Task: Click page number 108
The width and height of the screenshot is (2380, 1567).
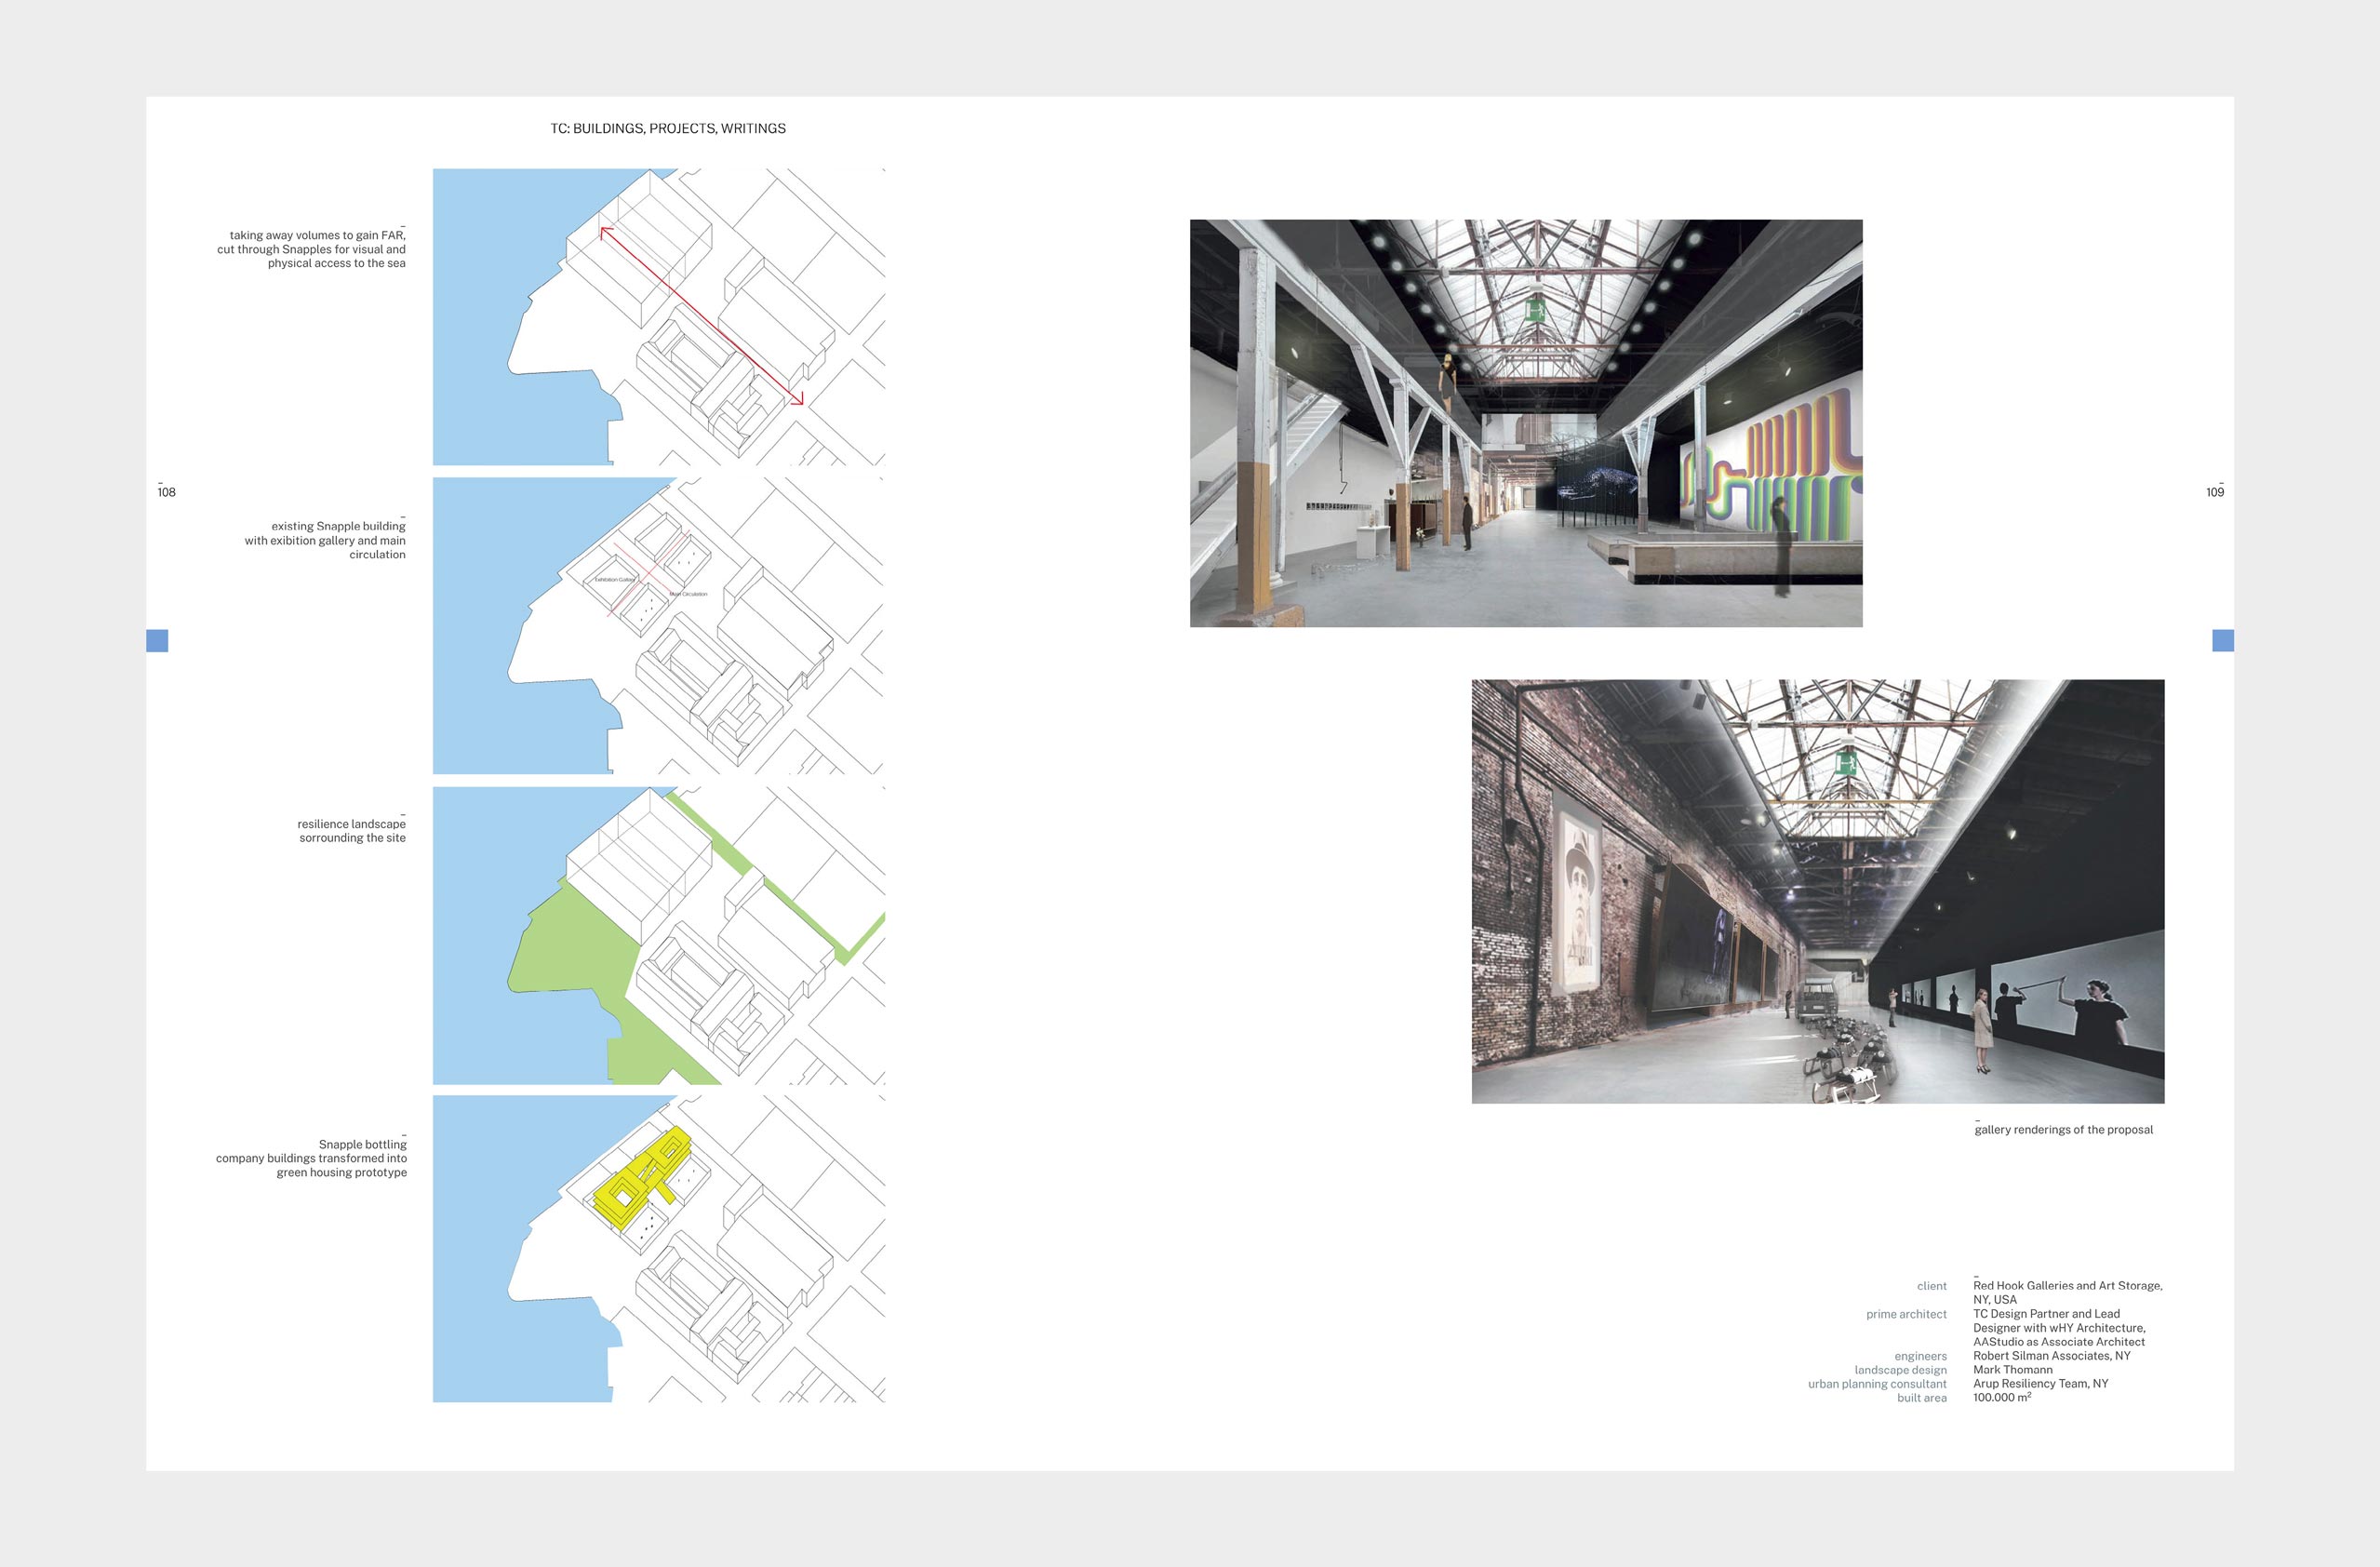Action: point(166,492)
